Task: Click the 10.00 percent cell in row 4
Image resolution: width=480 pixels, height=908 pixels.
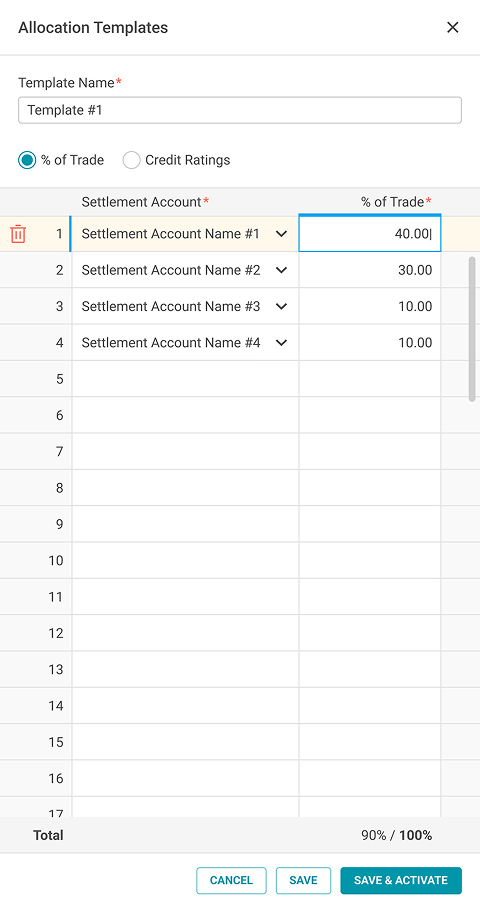Action: click(370, 343)
